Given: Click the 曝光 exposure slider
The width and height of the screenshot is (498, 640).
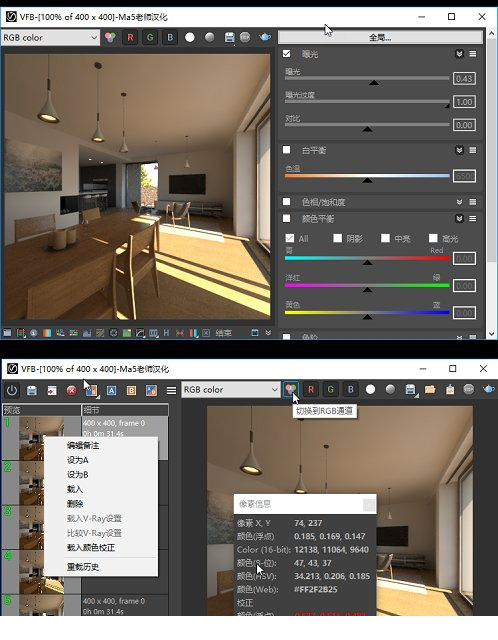Looking at the screenshot, I should tap(367, 79).
